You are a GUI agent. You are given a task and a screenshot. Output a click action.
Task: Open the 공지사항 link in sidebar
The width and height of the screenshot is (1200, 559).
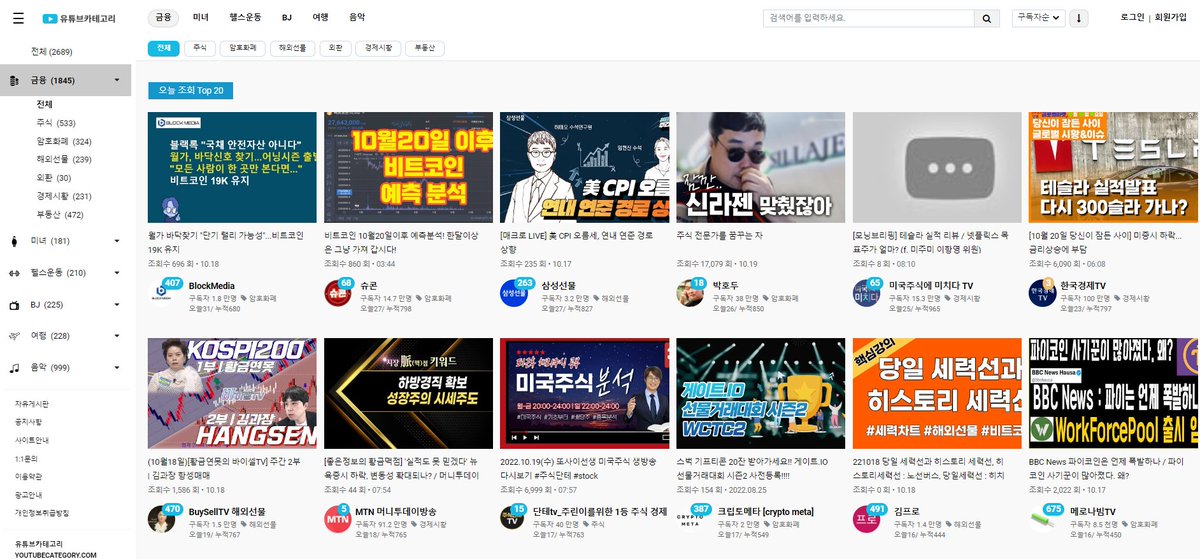point(31,421)
